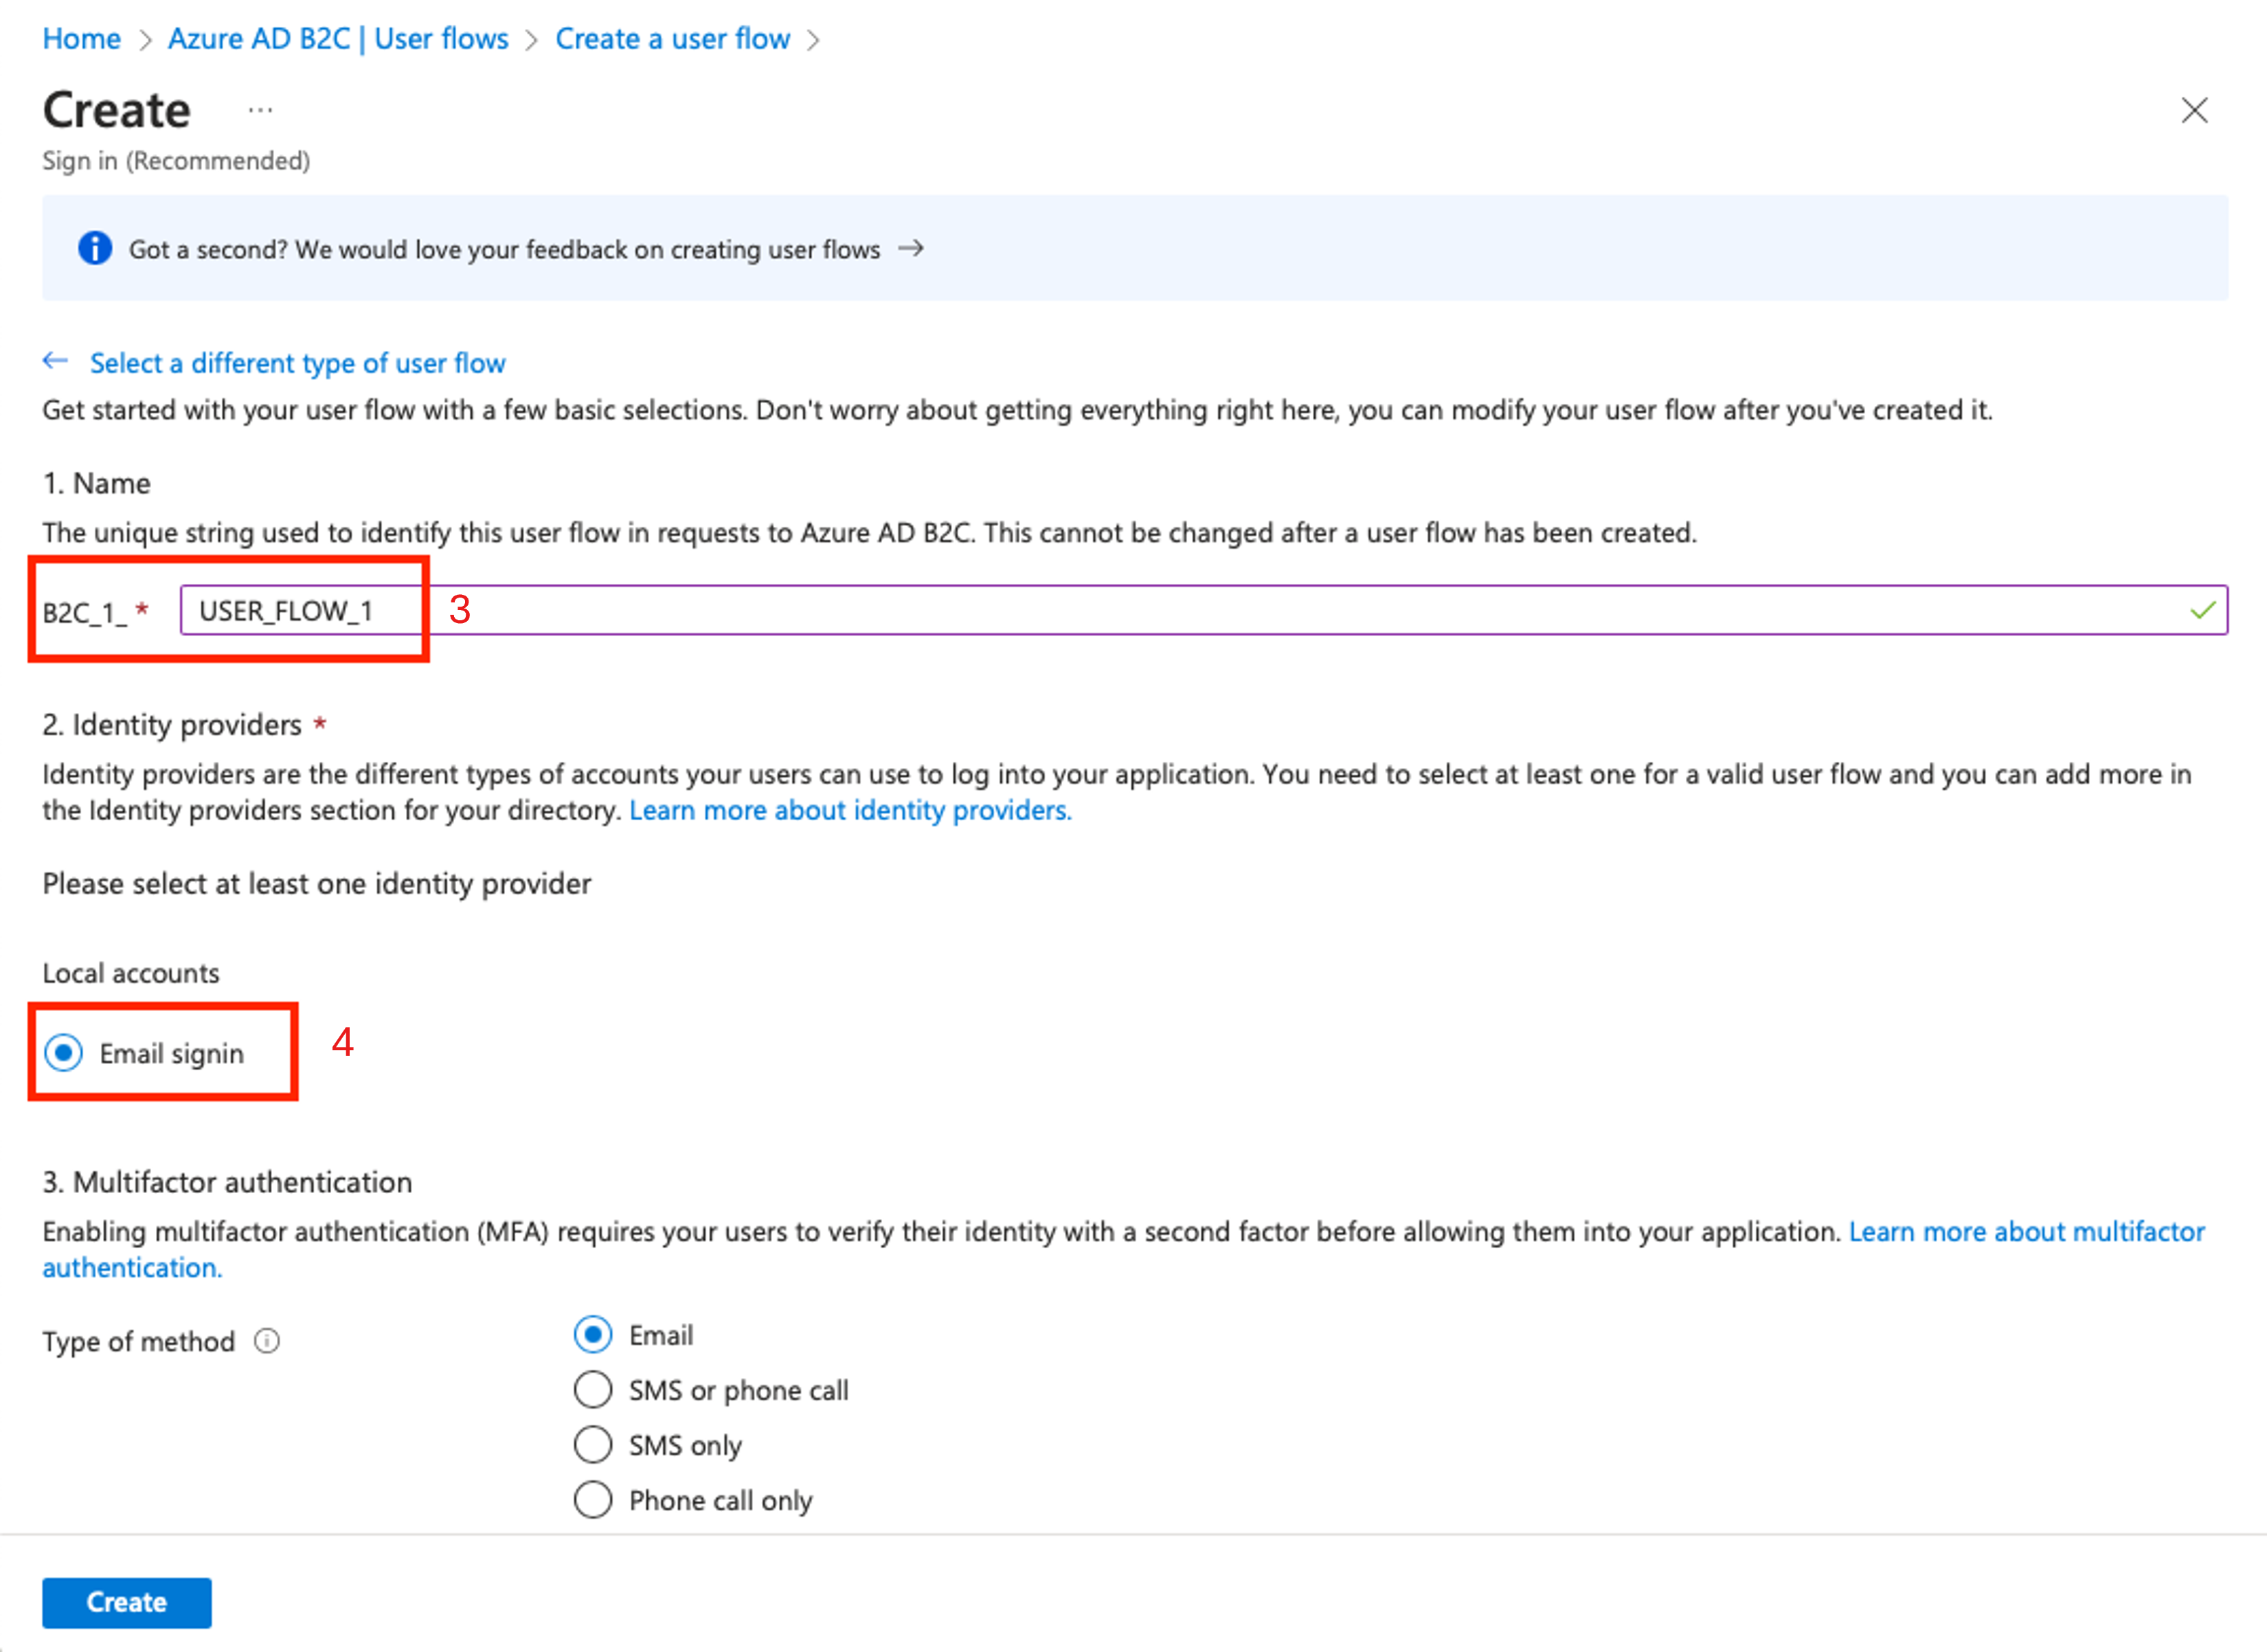Go to Home breadcrumb
The height and width of the screenshot is (1652, 2267).
[81, 39]
